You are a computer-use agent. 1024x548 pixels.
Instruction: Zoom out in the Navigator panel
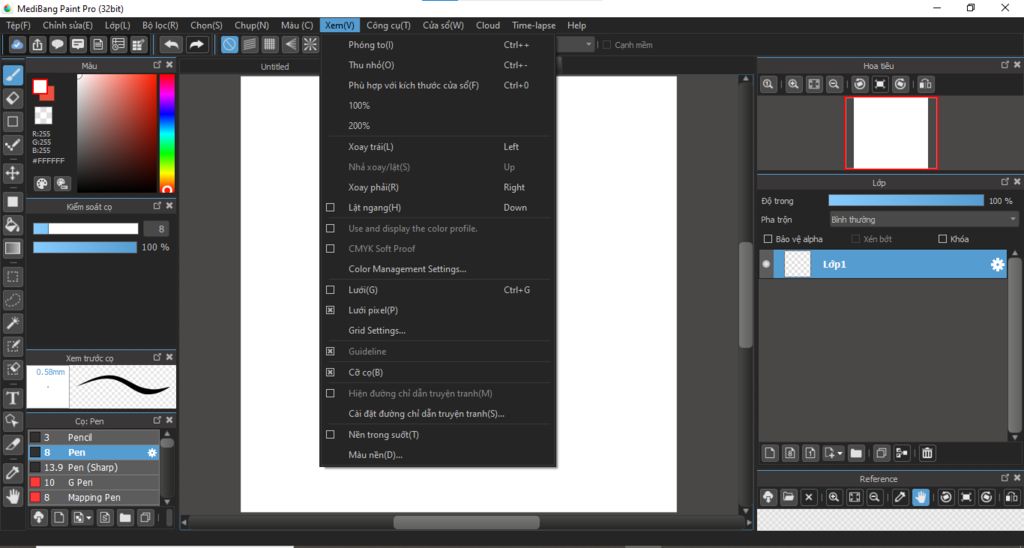[x=834, y=84]
